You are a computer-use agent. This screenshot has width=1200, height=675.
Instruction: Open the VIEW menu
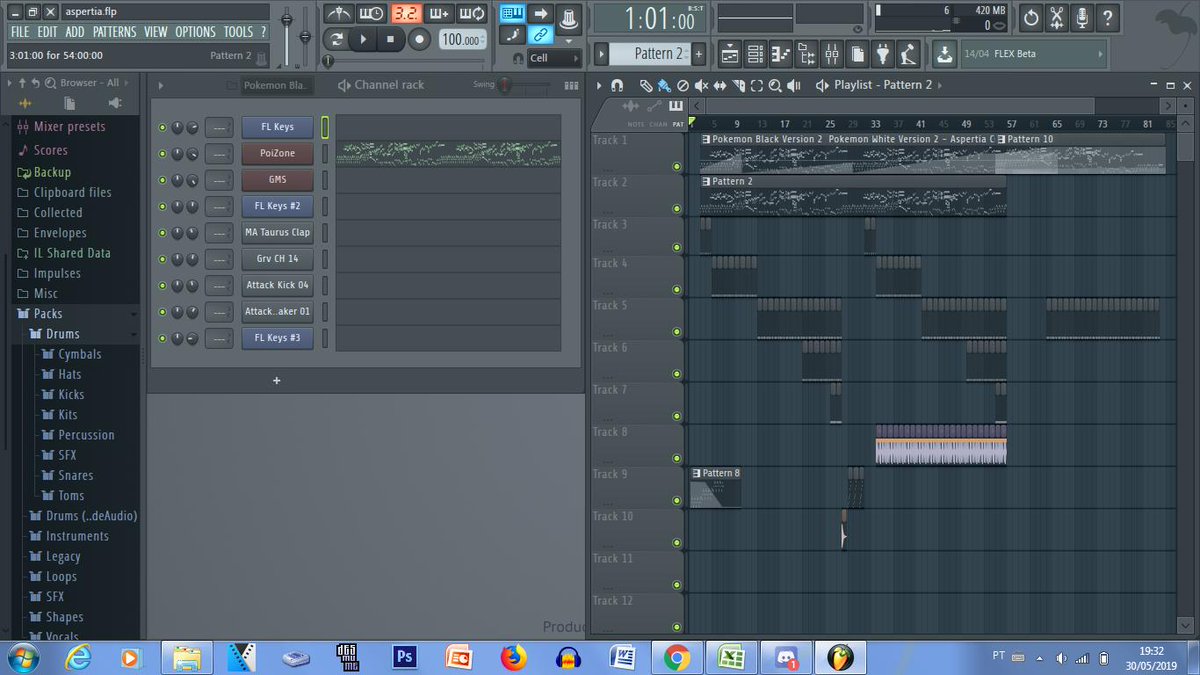[x=156, y=32]
